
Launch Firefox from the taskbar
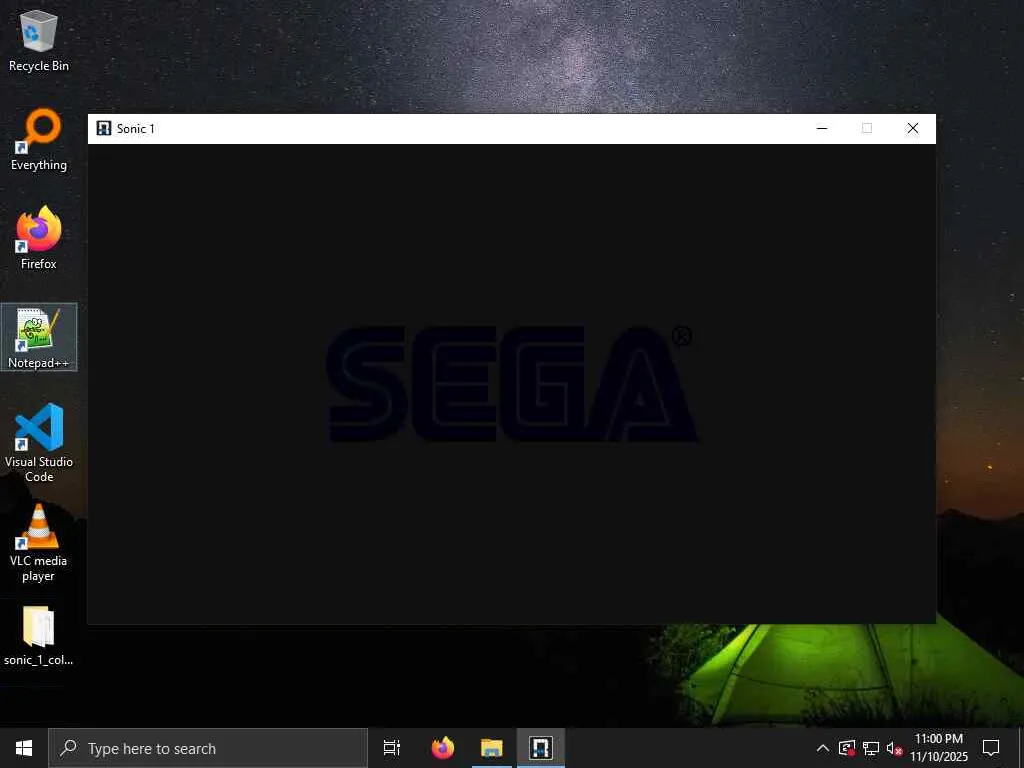tap(443, 748)
